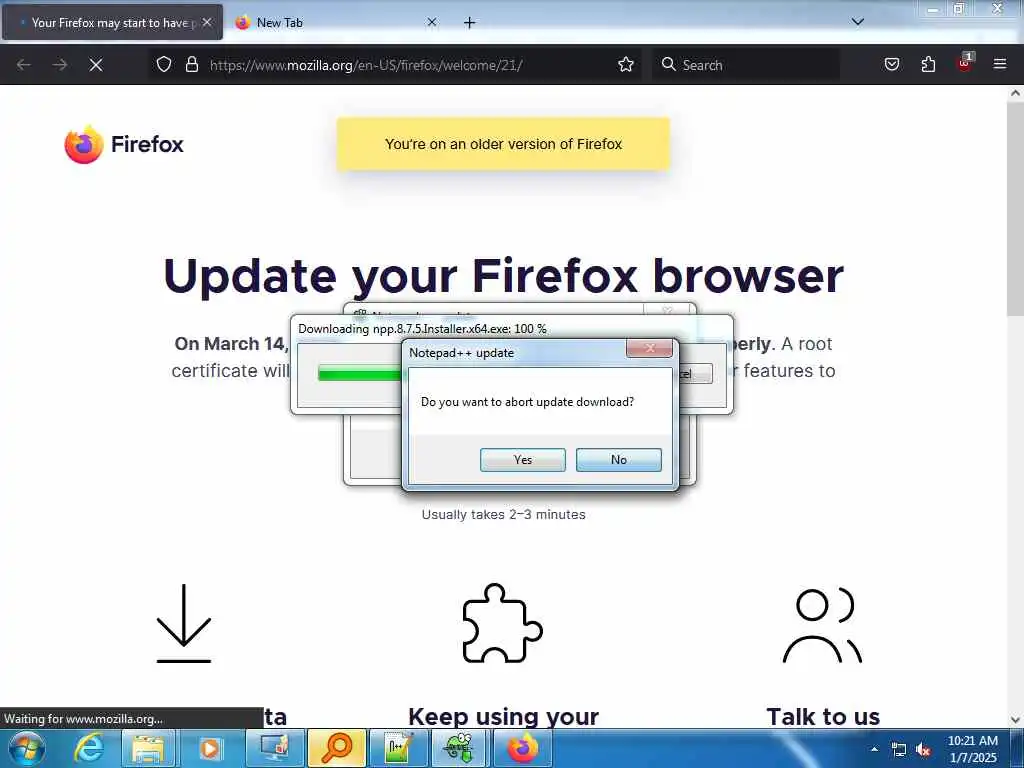
Task: Click 'Downloading npp.8.7.5.Installer.x64.exe' title
Action: click(423, 328)
